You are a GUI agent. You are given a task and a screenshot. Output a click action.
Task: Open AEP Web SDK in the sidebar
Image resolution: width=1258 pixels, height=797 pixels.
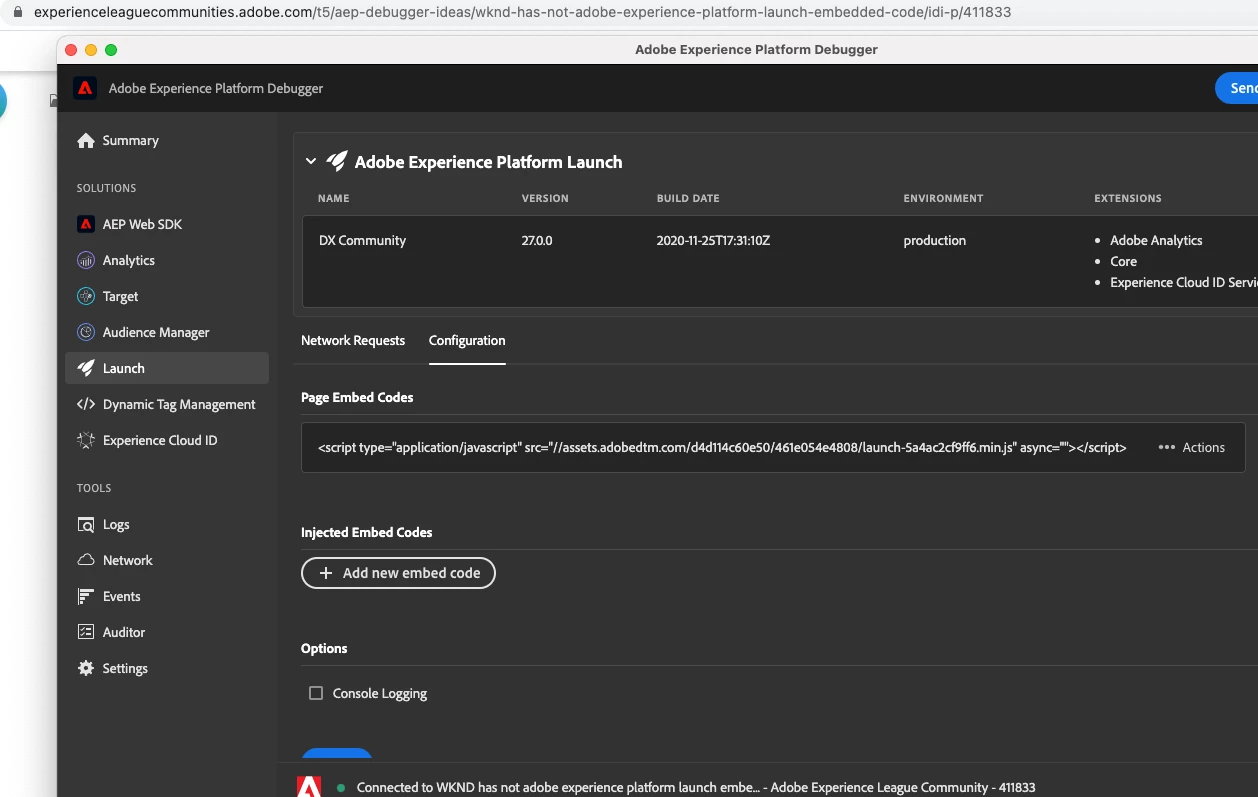pyautogui.click(x=167, y=225)
